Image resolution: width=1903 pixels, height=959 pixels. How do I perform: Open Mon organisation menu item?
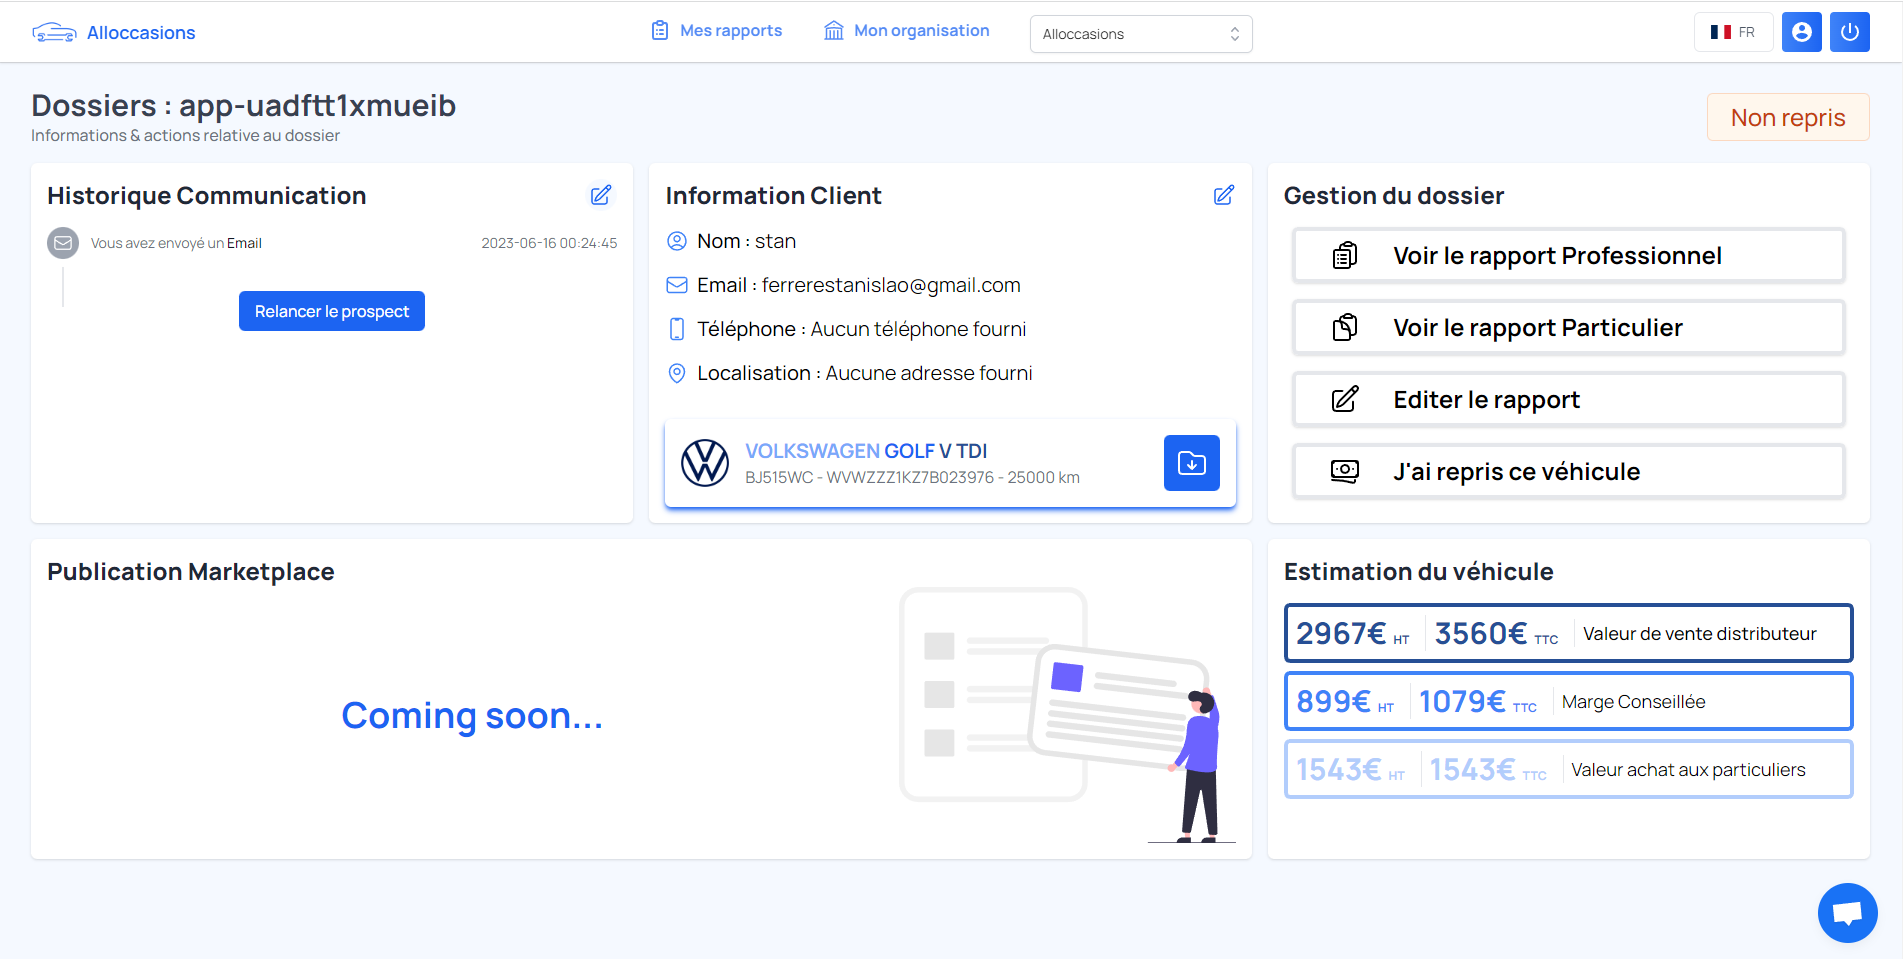tap(907, 31)
